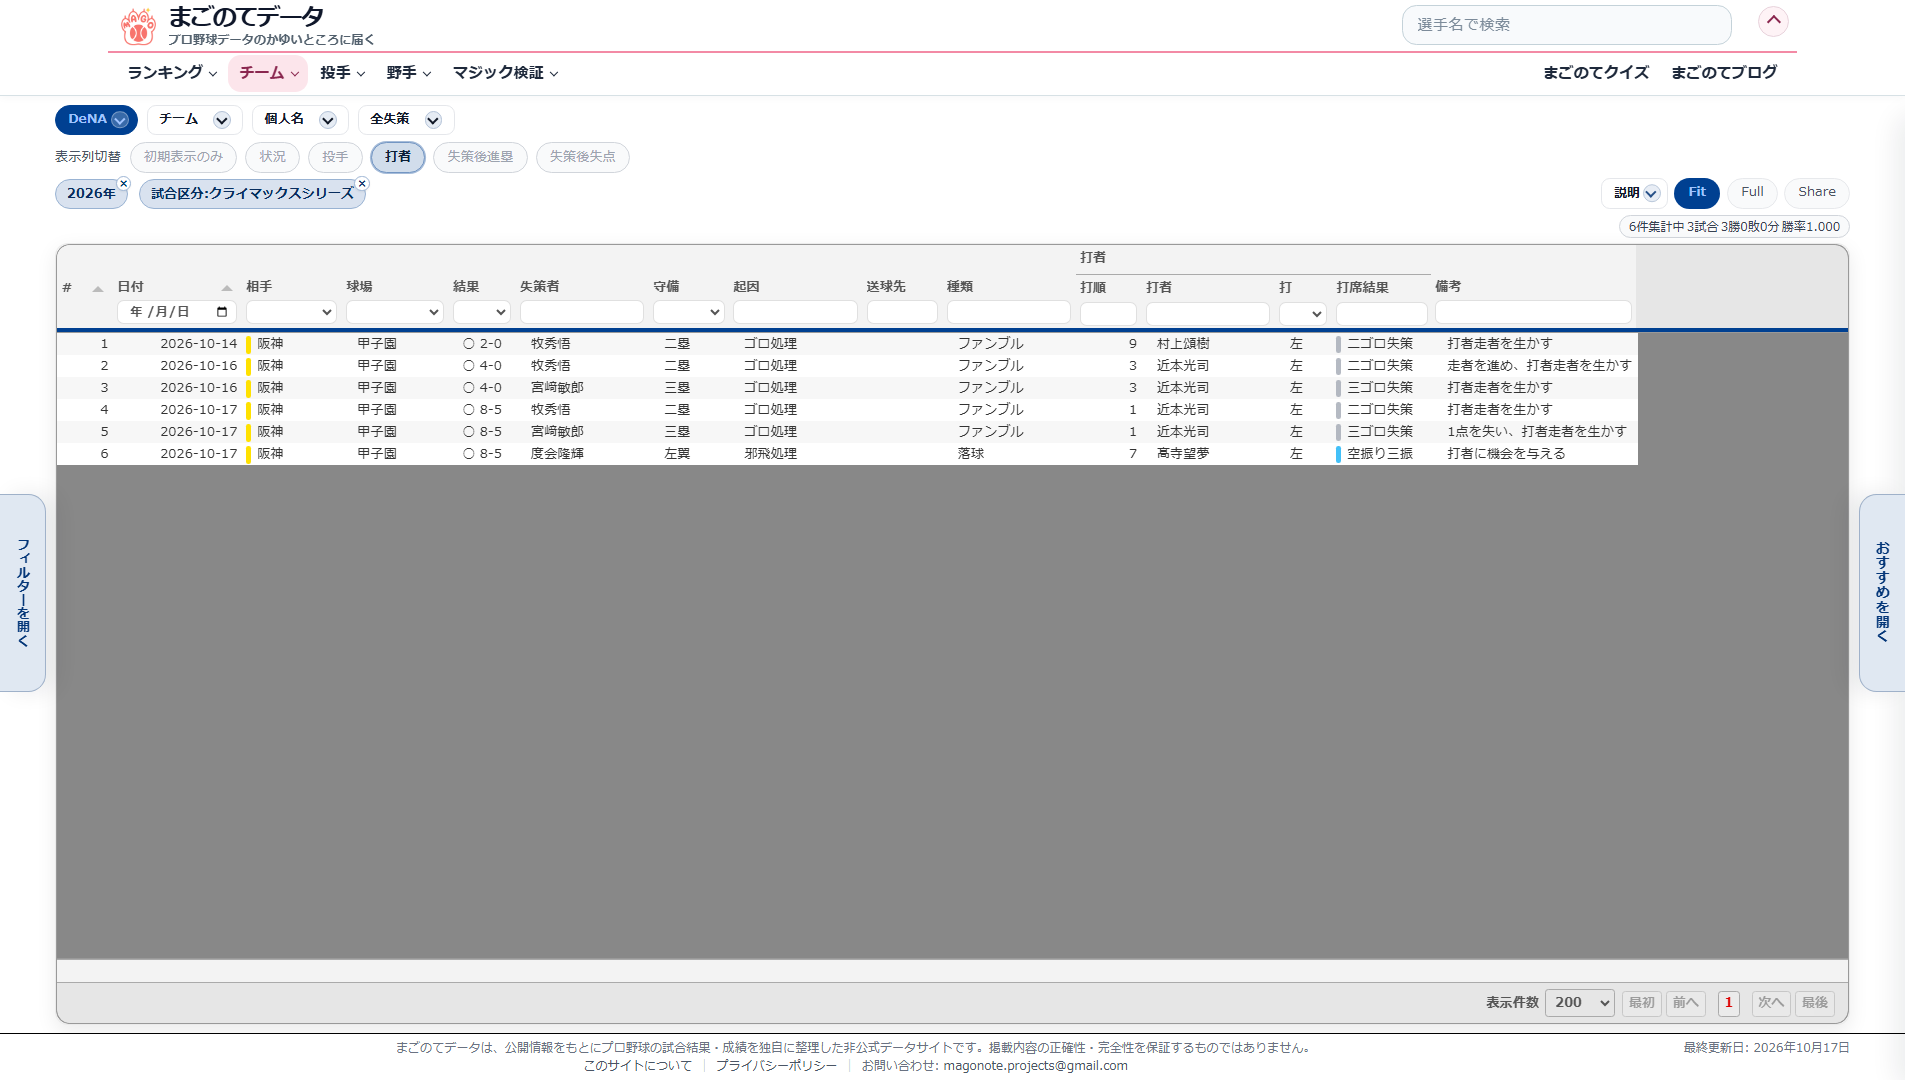Toggle 初期表示のみ column view
1920x1080 pixels.
click(183, 157)
